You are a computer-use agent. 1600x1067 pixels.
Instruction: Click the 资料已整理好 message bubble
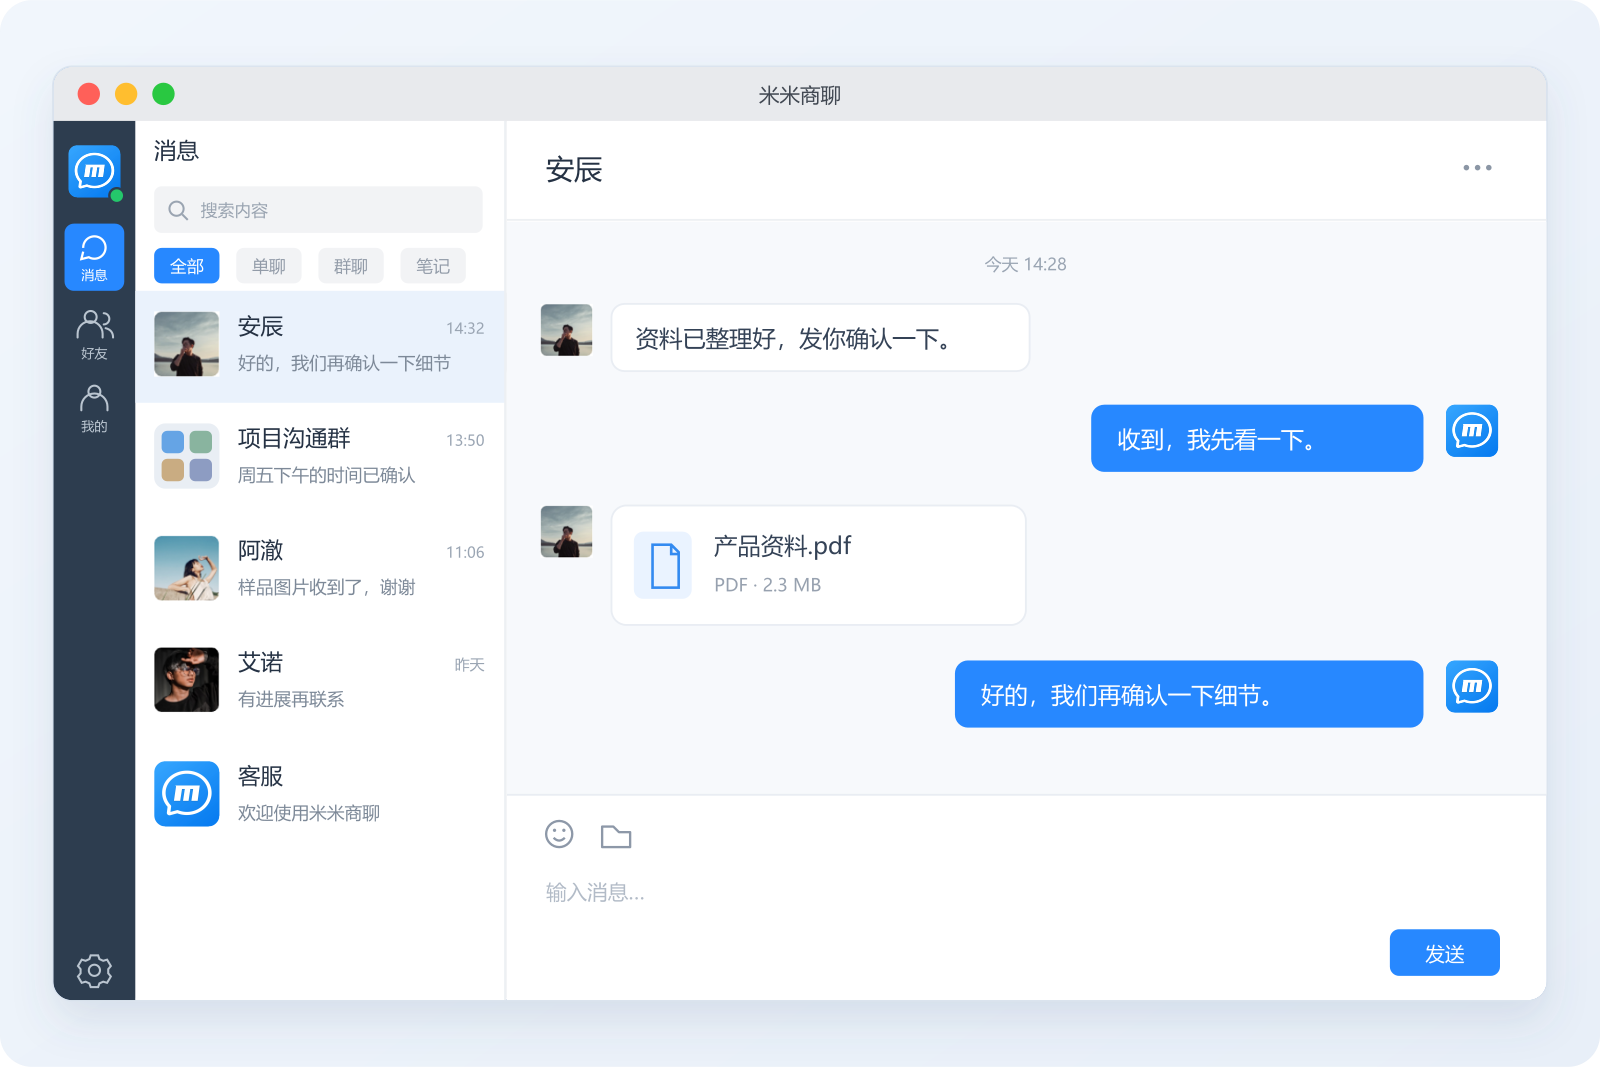click(820, 338)
